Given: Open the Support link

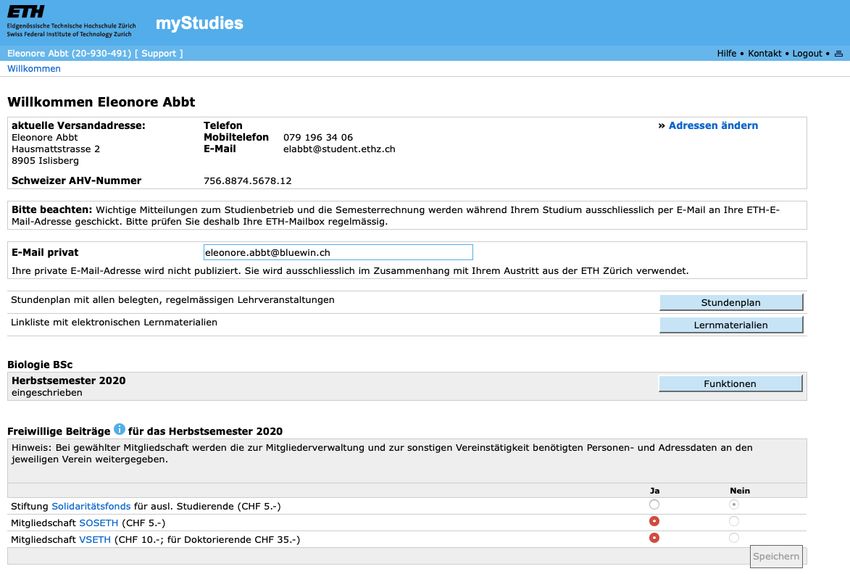Looking at the screenshot, I should [x=159, y=54].
